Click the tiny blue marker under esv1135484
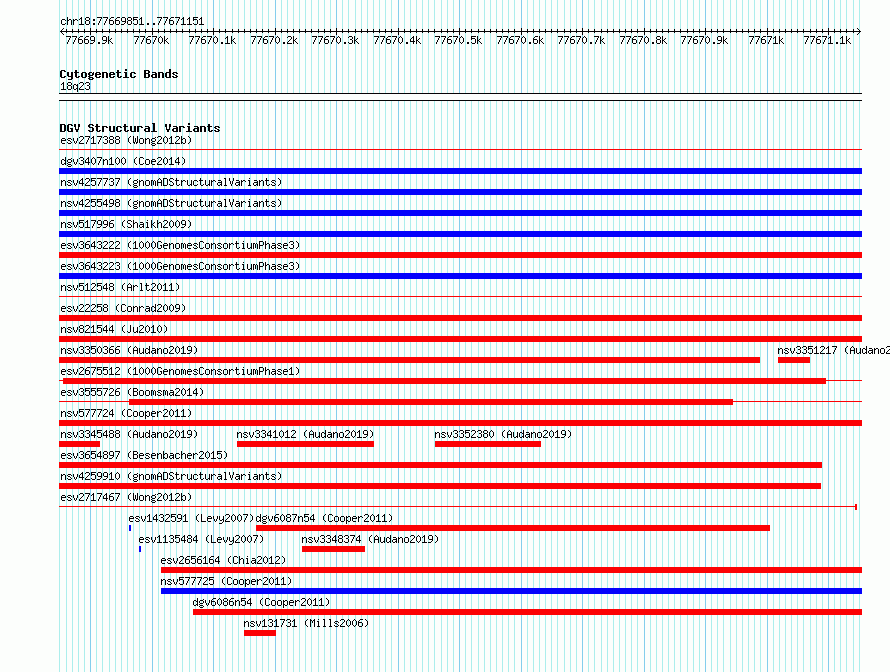Image resolution: width=890 pixels, height=672 pixels. pos(140,549)
